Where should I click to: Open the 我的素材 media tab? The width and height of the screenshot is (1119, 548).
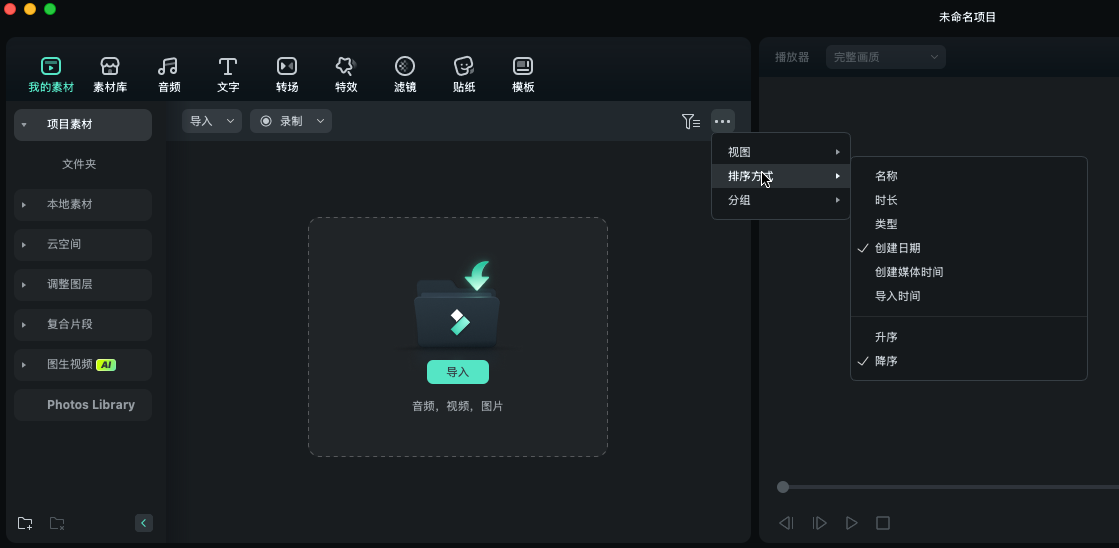51,75
